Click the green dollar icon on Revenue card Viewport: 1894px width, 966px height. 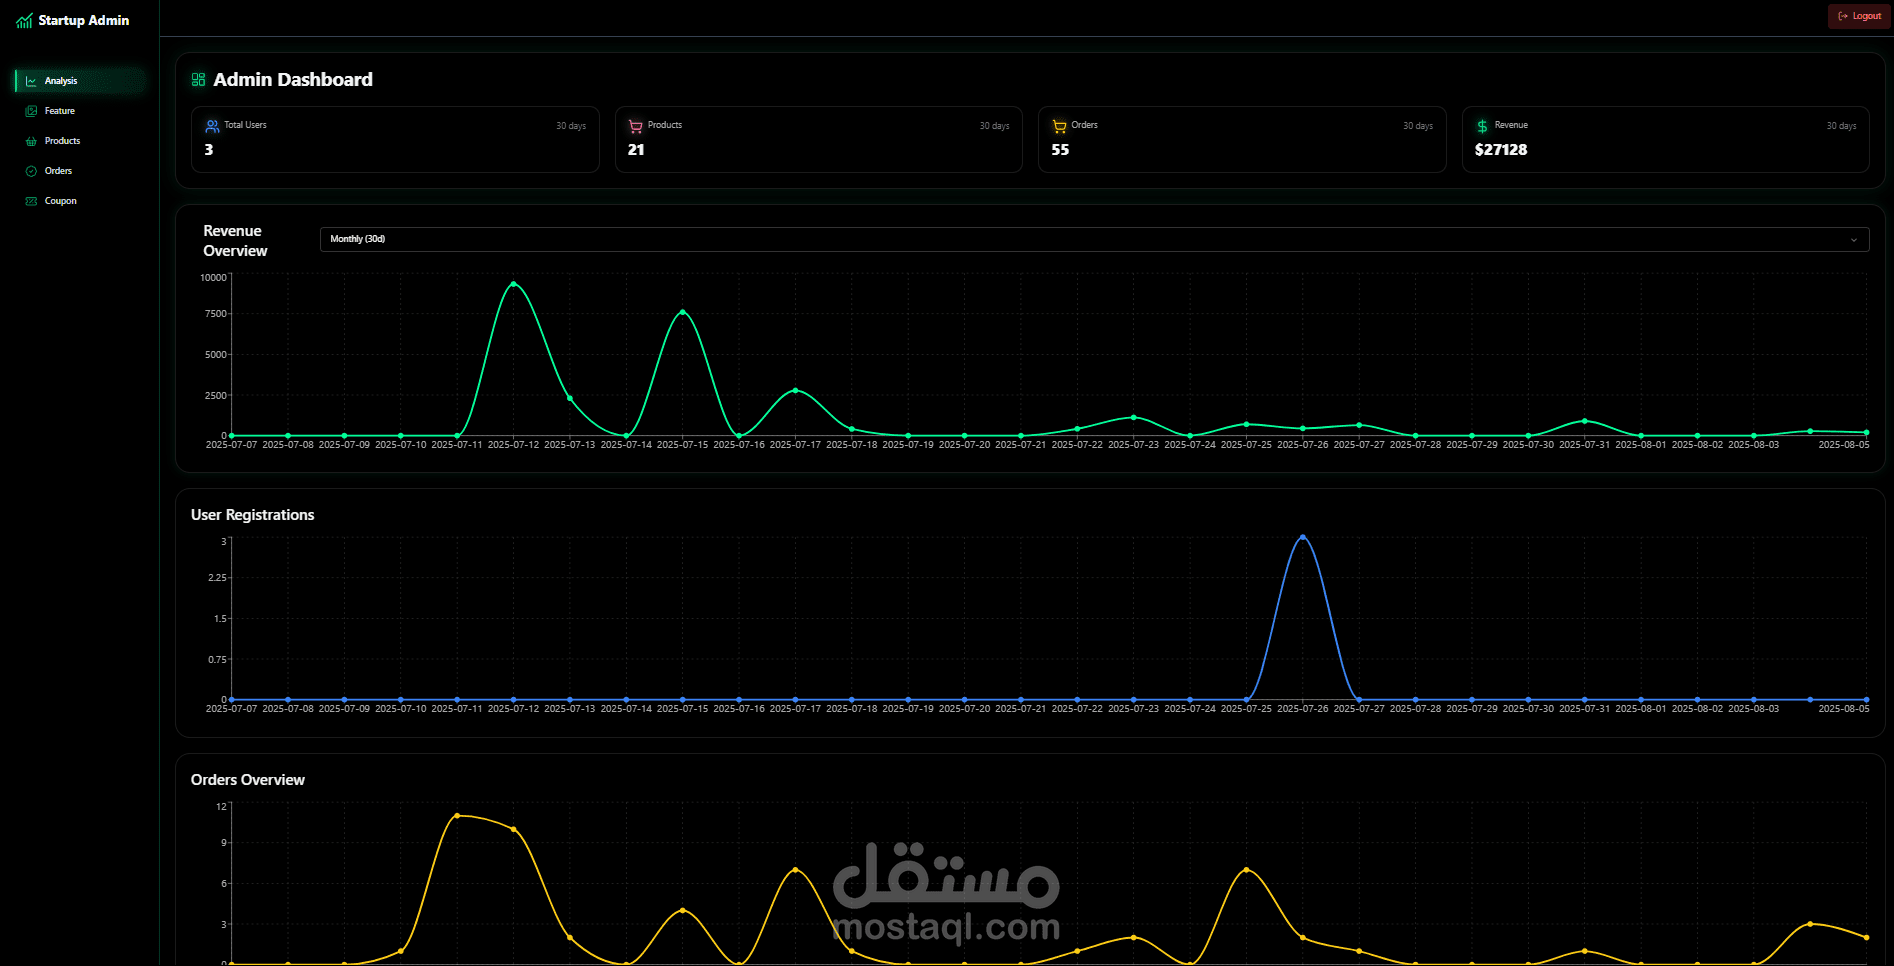pos(1482,126)
